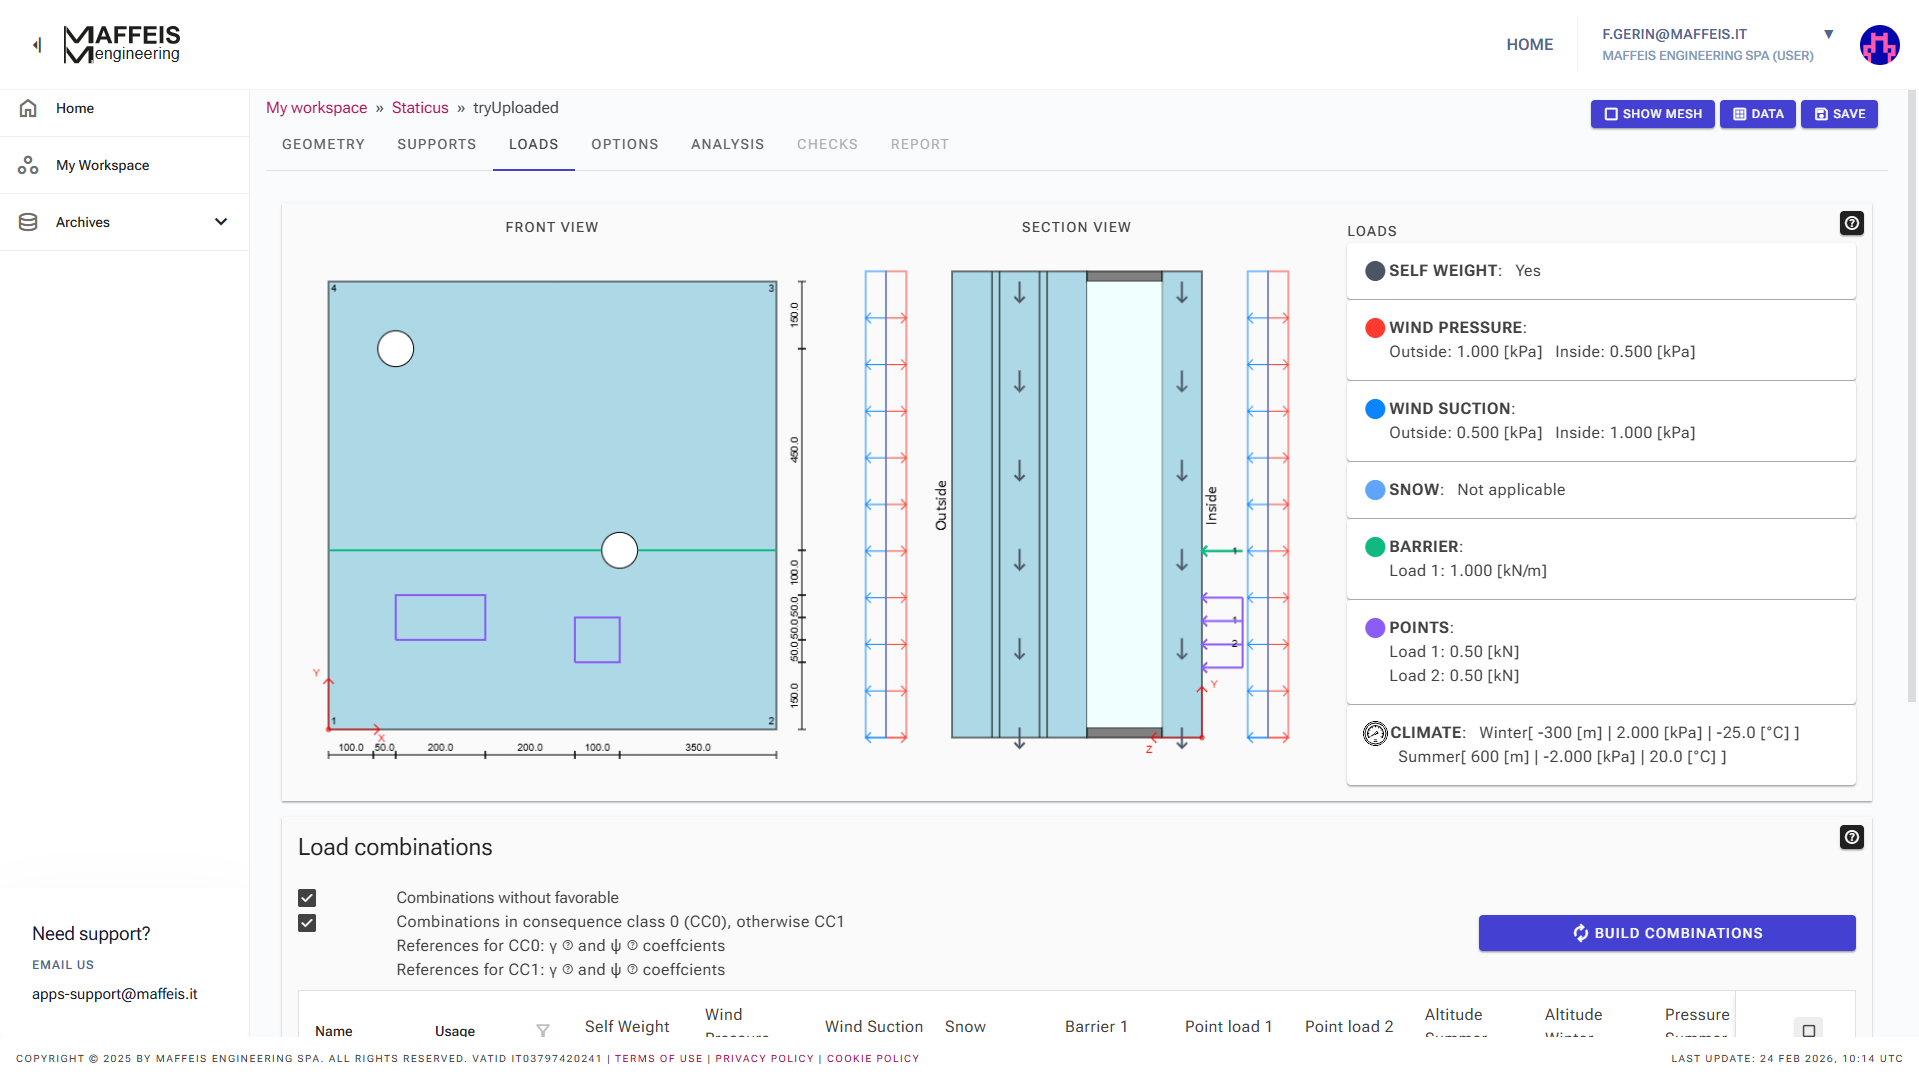This screenshot has width=1919, height=1079.
Task: Click the Climate gauge icon
Action: pyautogui.click(x=1375, y=732)
